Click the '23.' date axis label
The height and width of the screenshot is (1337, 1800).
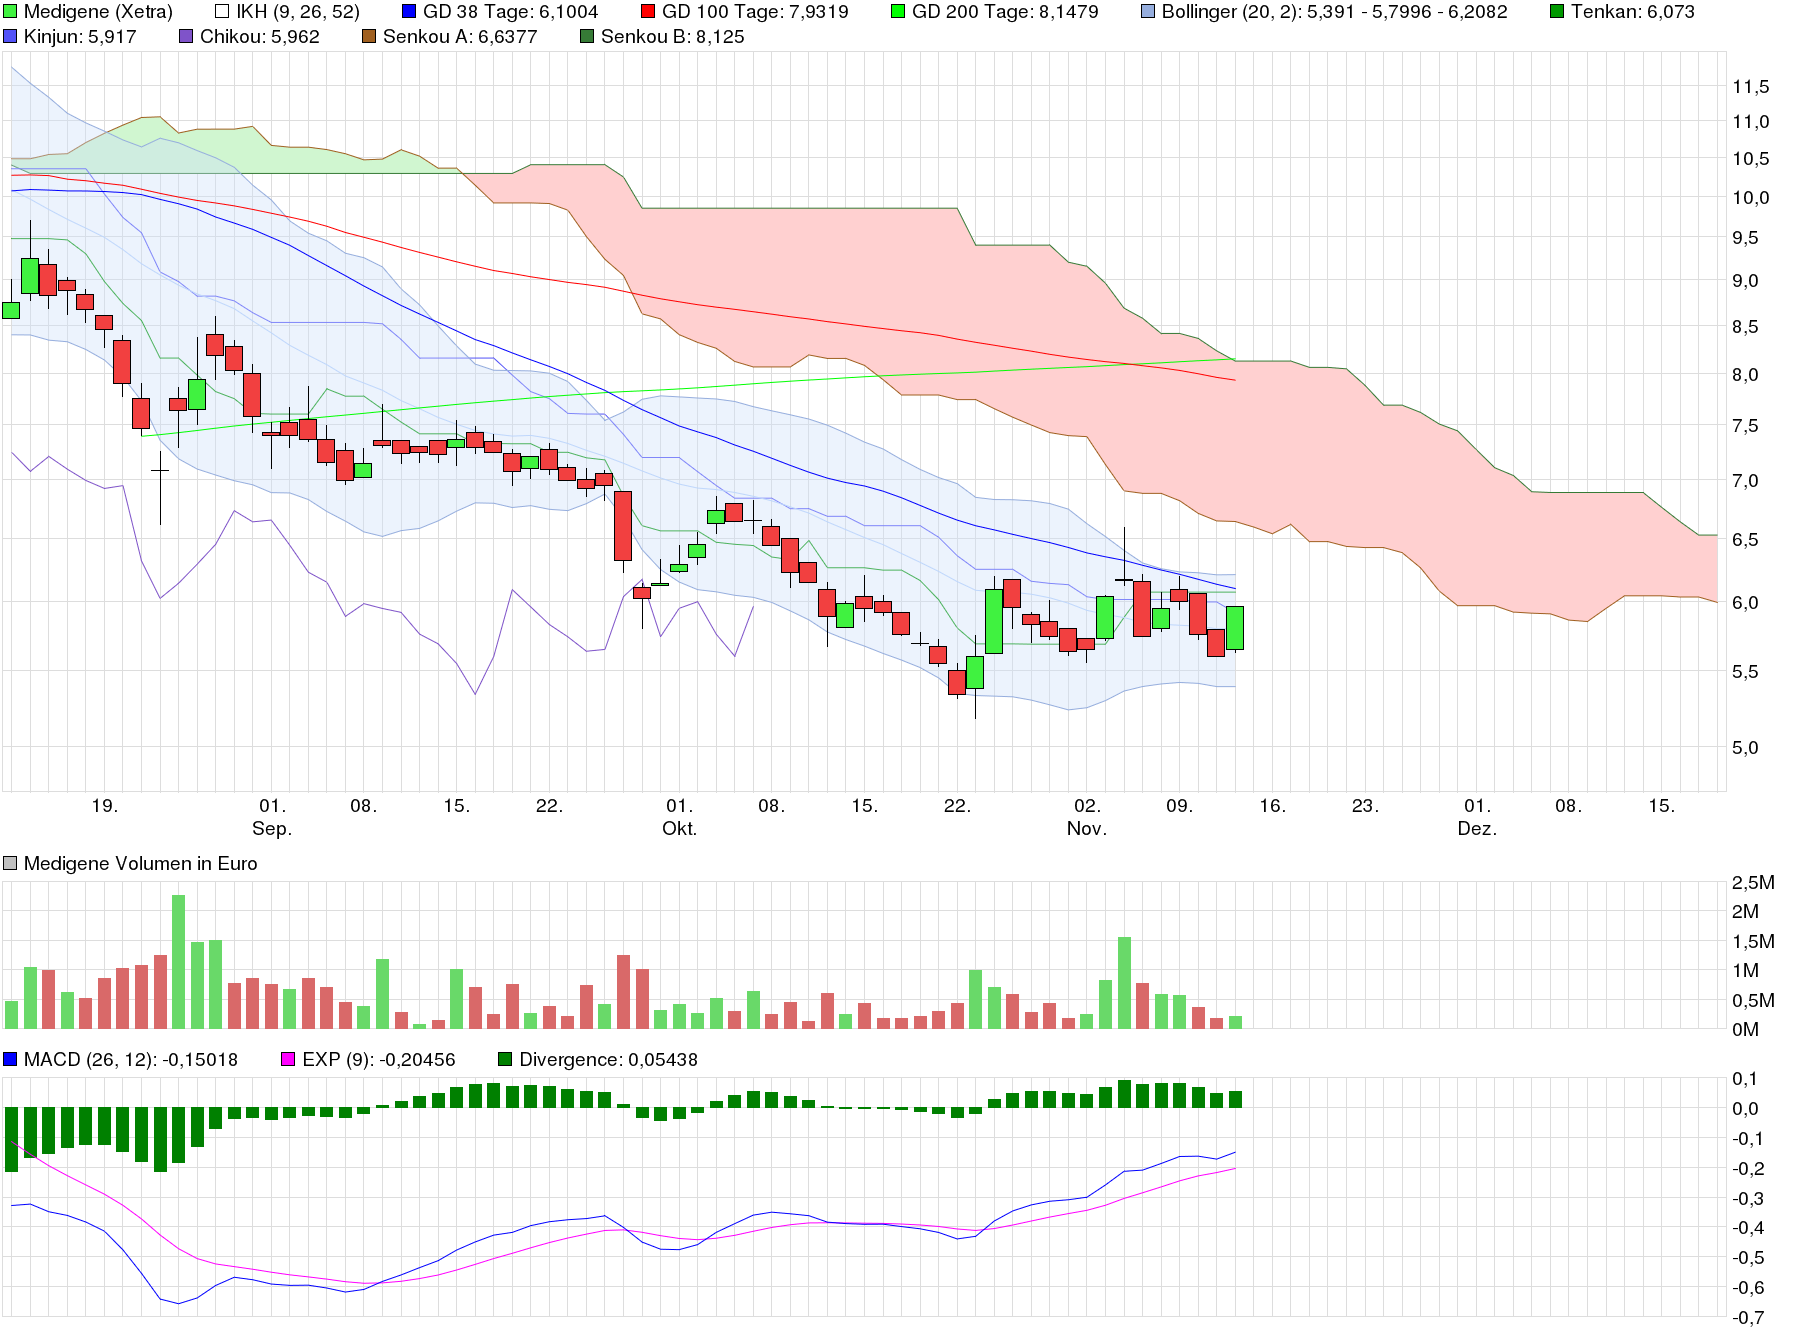(x=1366, y=806)
